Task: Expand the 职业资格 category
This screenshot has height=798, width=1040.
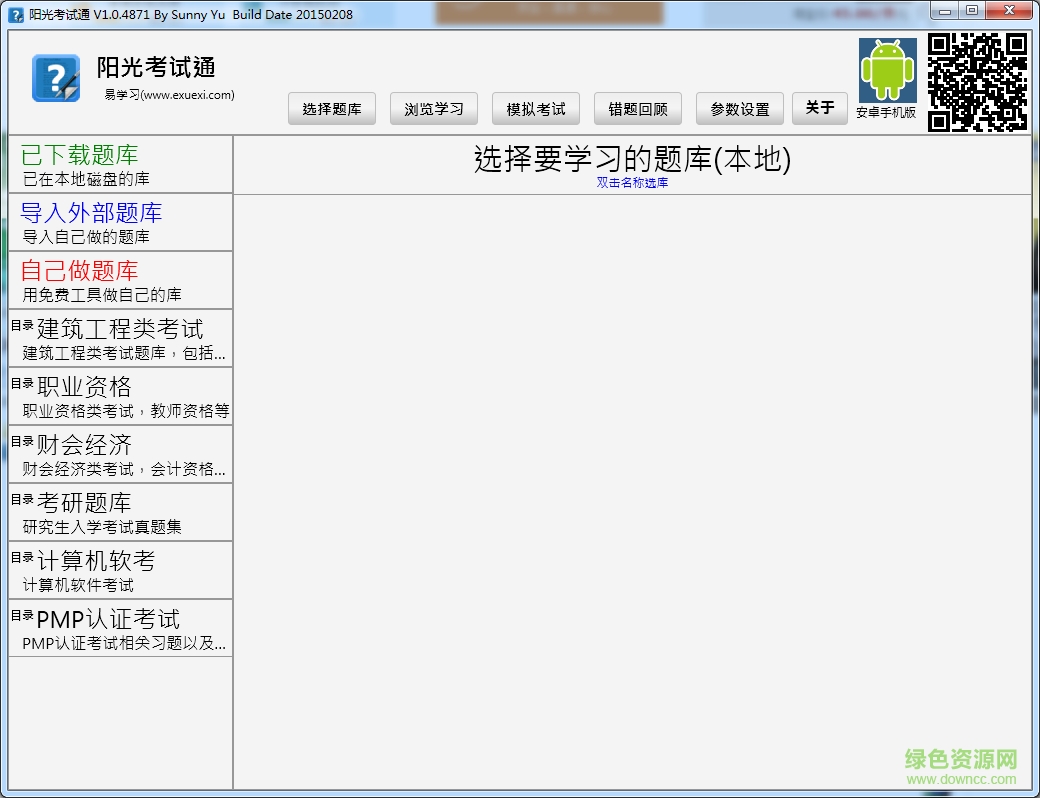Action: (x=116, y=396)
